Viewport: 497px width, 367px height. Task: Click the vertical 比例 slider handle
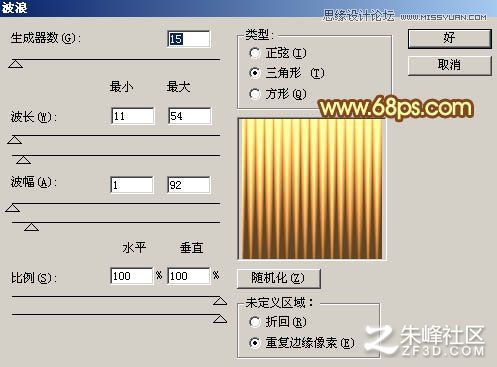(220, 319)
